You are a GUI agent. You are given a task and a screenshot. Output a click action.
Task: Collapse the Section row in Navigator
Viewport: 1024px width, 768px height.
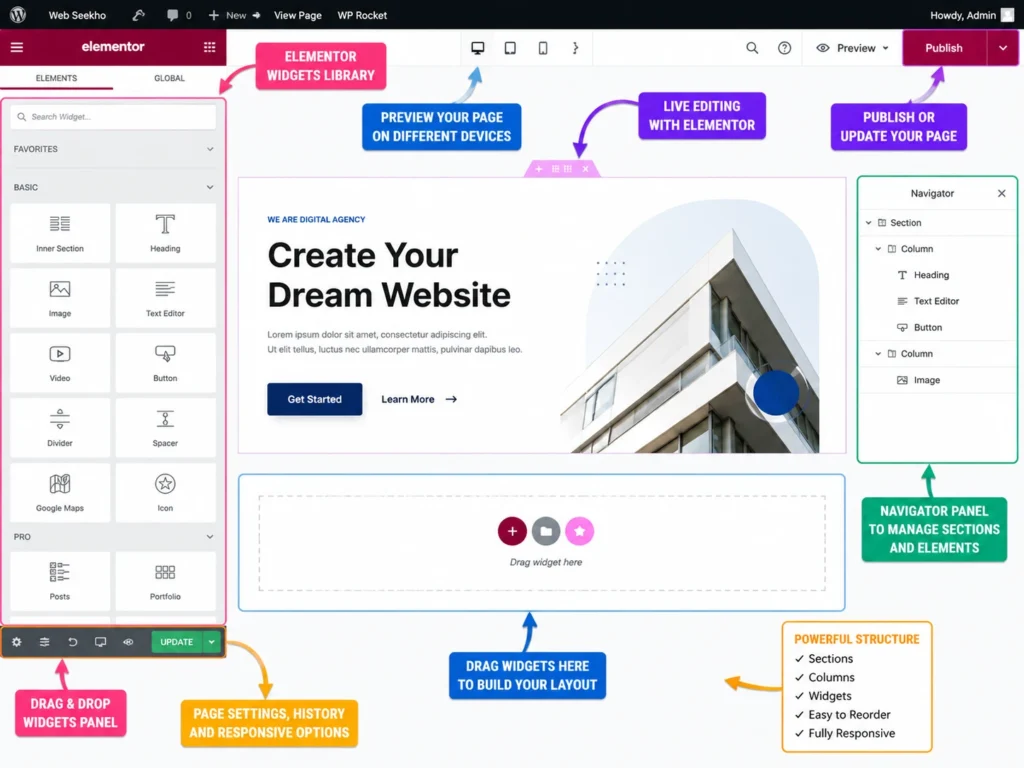[x=869, y=223]
